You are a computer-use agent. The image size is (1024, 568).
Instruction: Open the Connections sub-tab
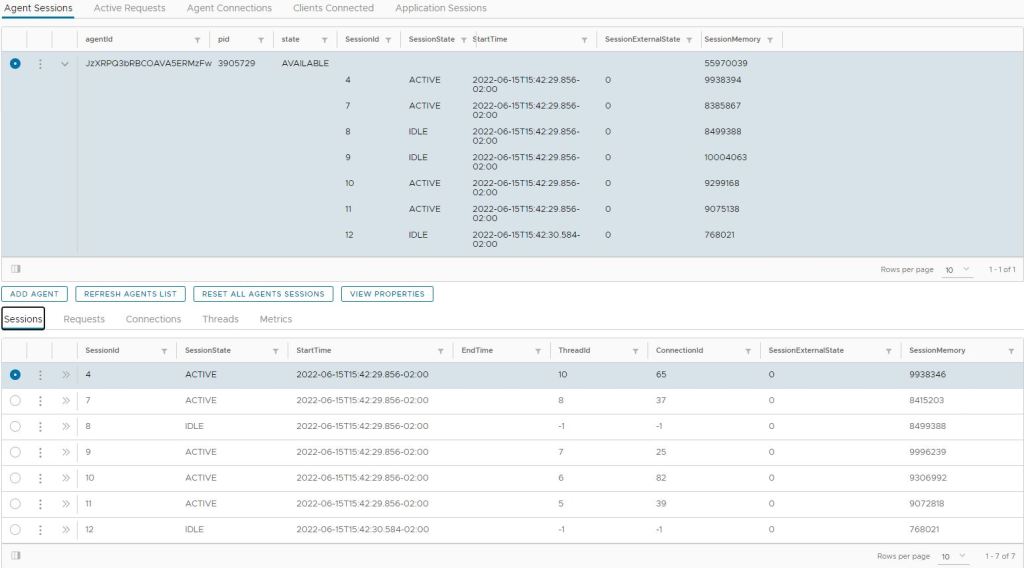153,319
